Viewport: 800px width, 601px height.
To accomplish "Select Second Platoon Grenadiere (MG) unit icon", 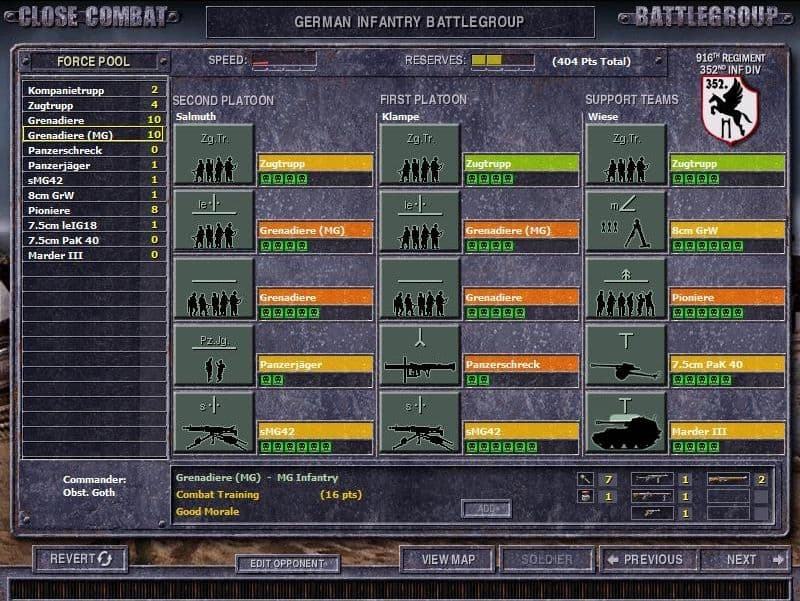I will [214, 221].
